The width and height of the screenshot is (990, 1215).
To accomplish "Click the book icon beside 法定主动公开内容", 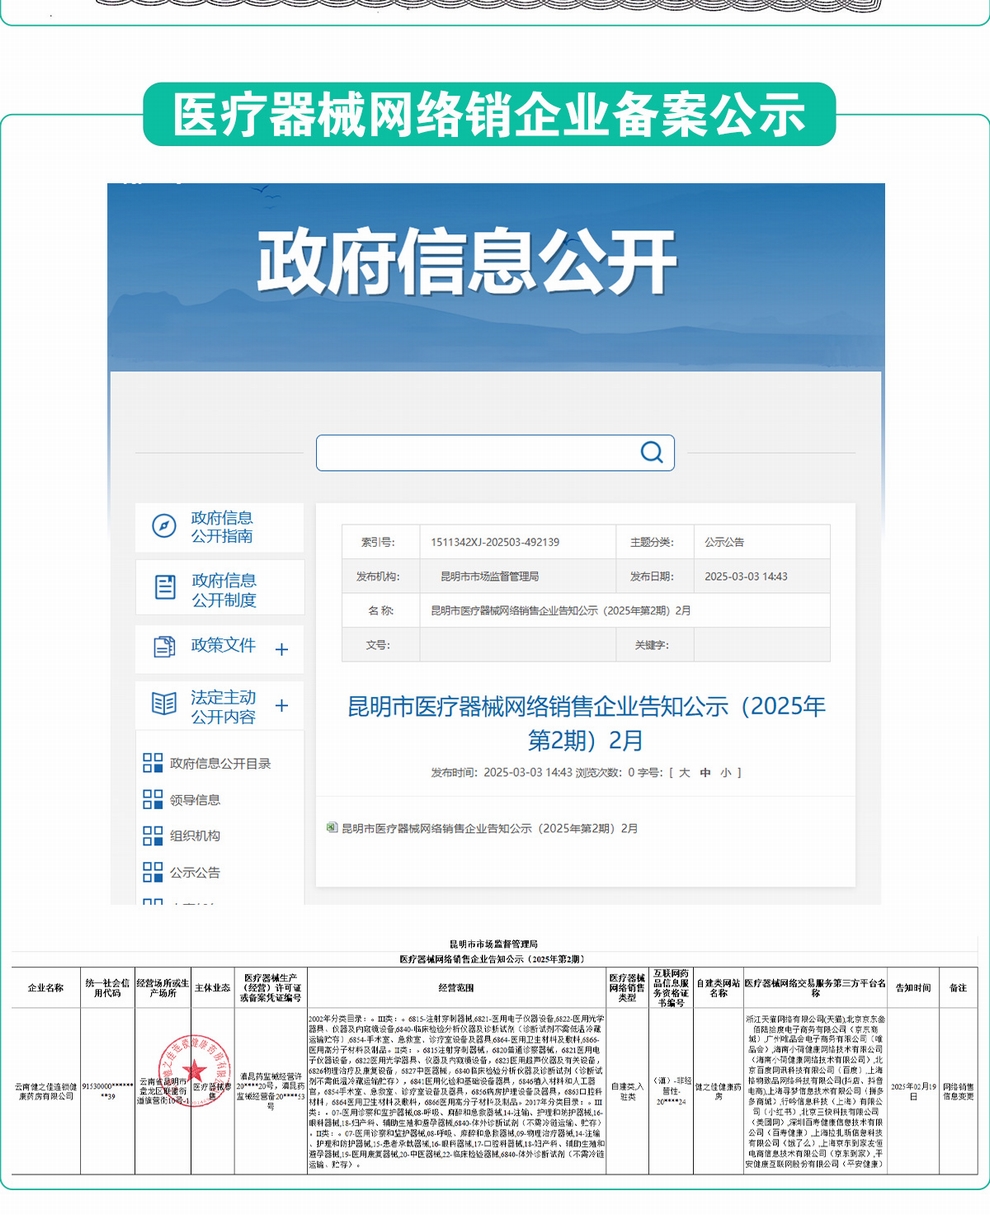I will pyautogui.click(x=164, y=704).
